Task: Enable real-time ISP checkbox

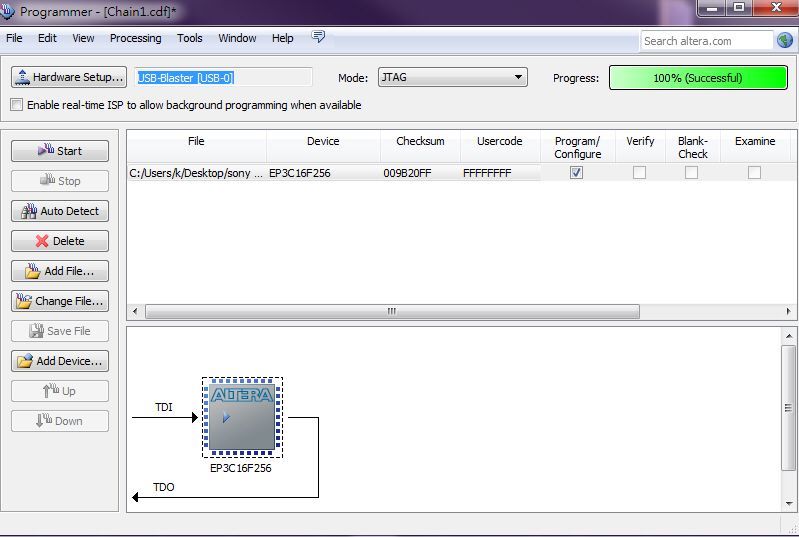Action: pos(16,105)
